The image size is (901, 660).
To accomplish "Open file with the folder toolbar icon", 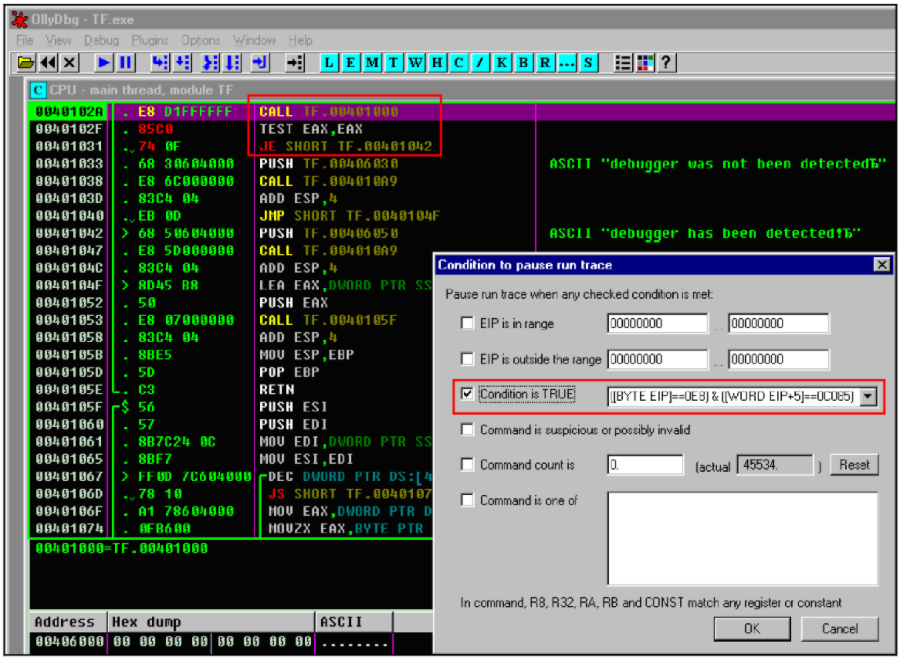I will 25,63.
